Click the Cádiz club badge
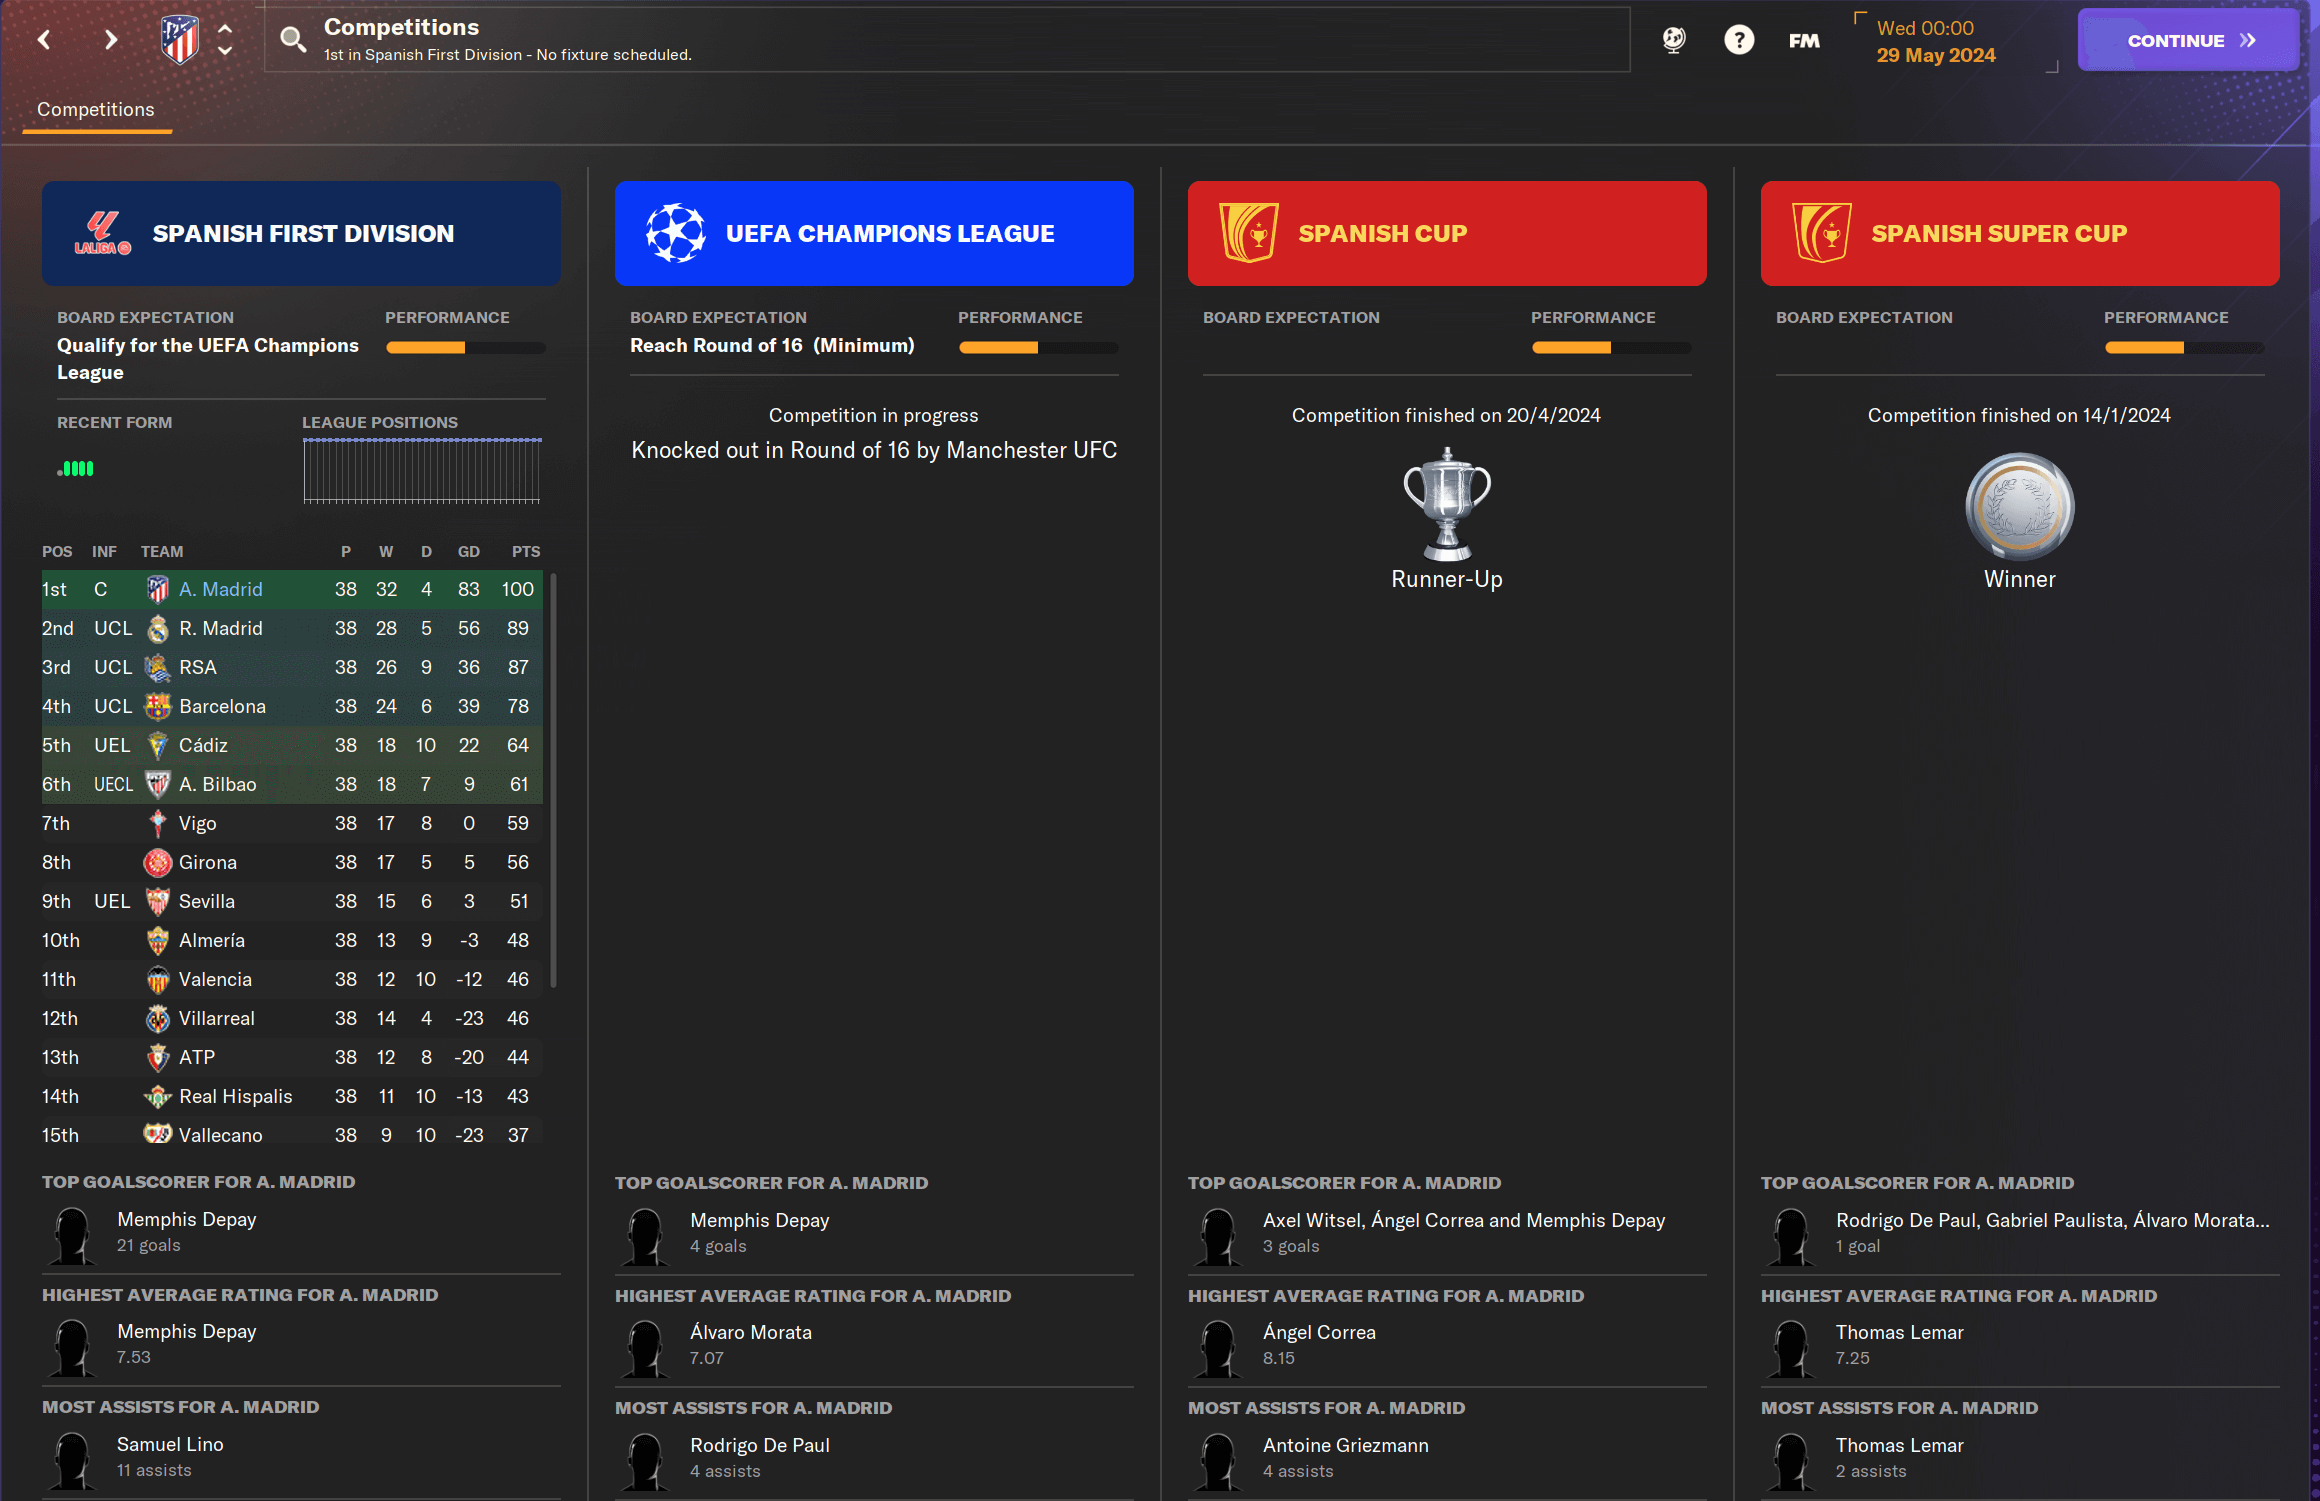Viewport: 2320px width, 1501px height. point(158,745)
